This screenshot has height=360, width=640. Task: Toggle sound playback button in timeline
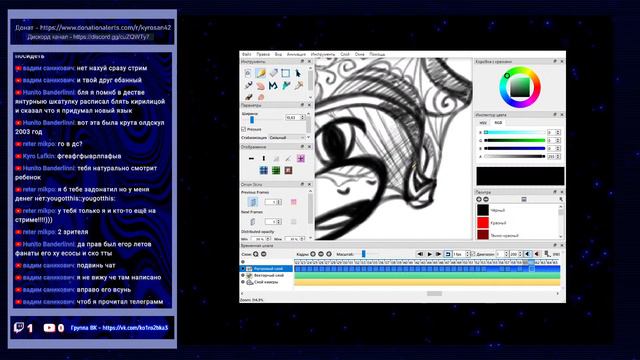click(x=528, y=254)
